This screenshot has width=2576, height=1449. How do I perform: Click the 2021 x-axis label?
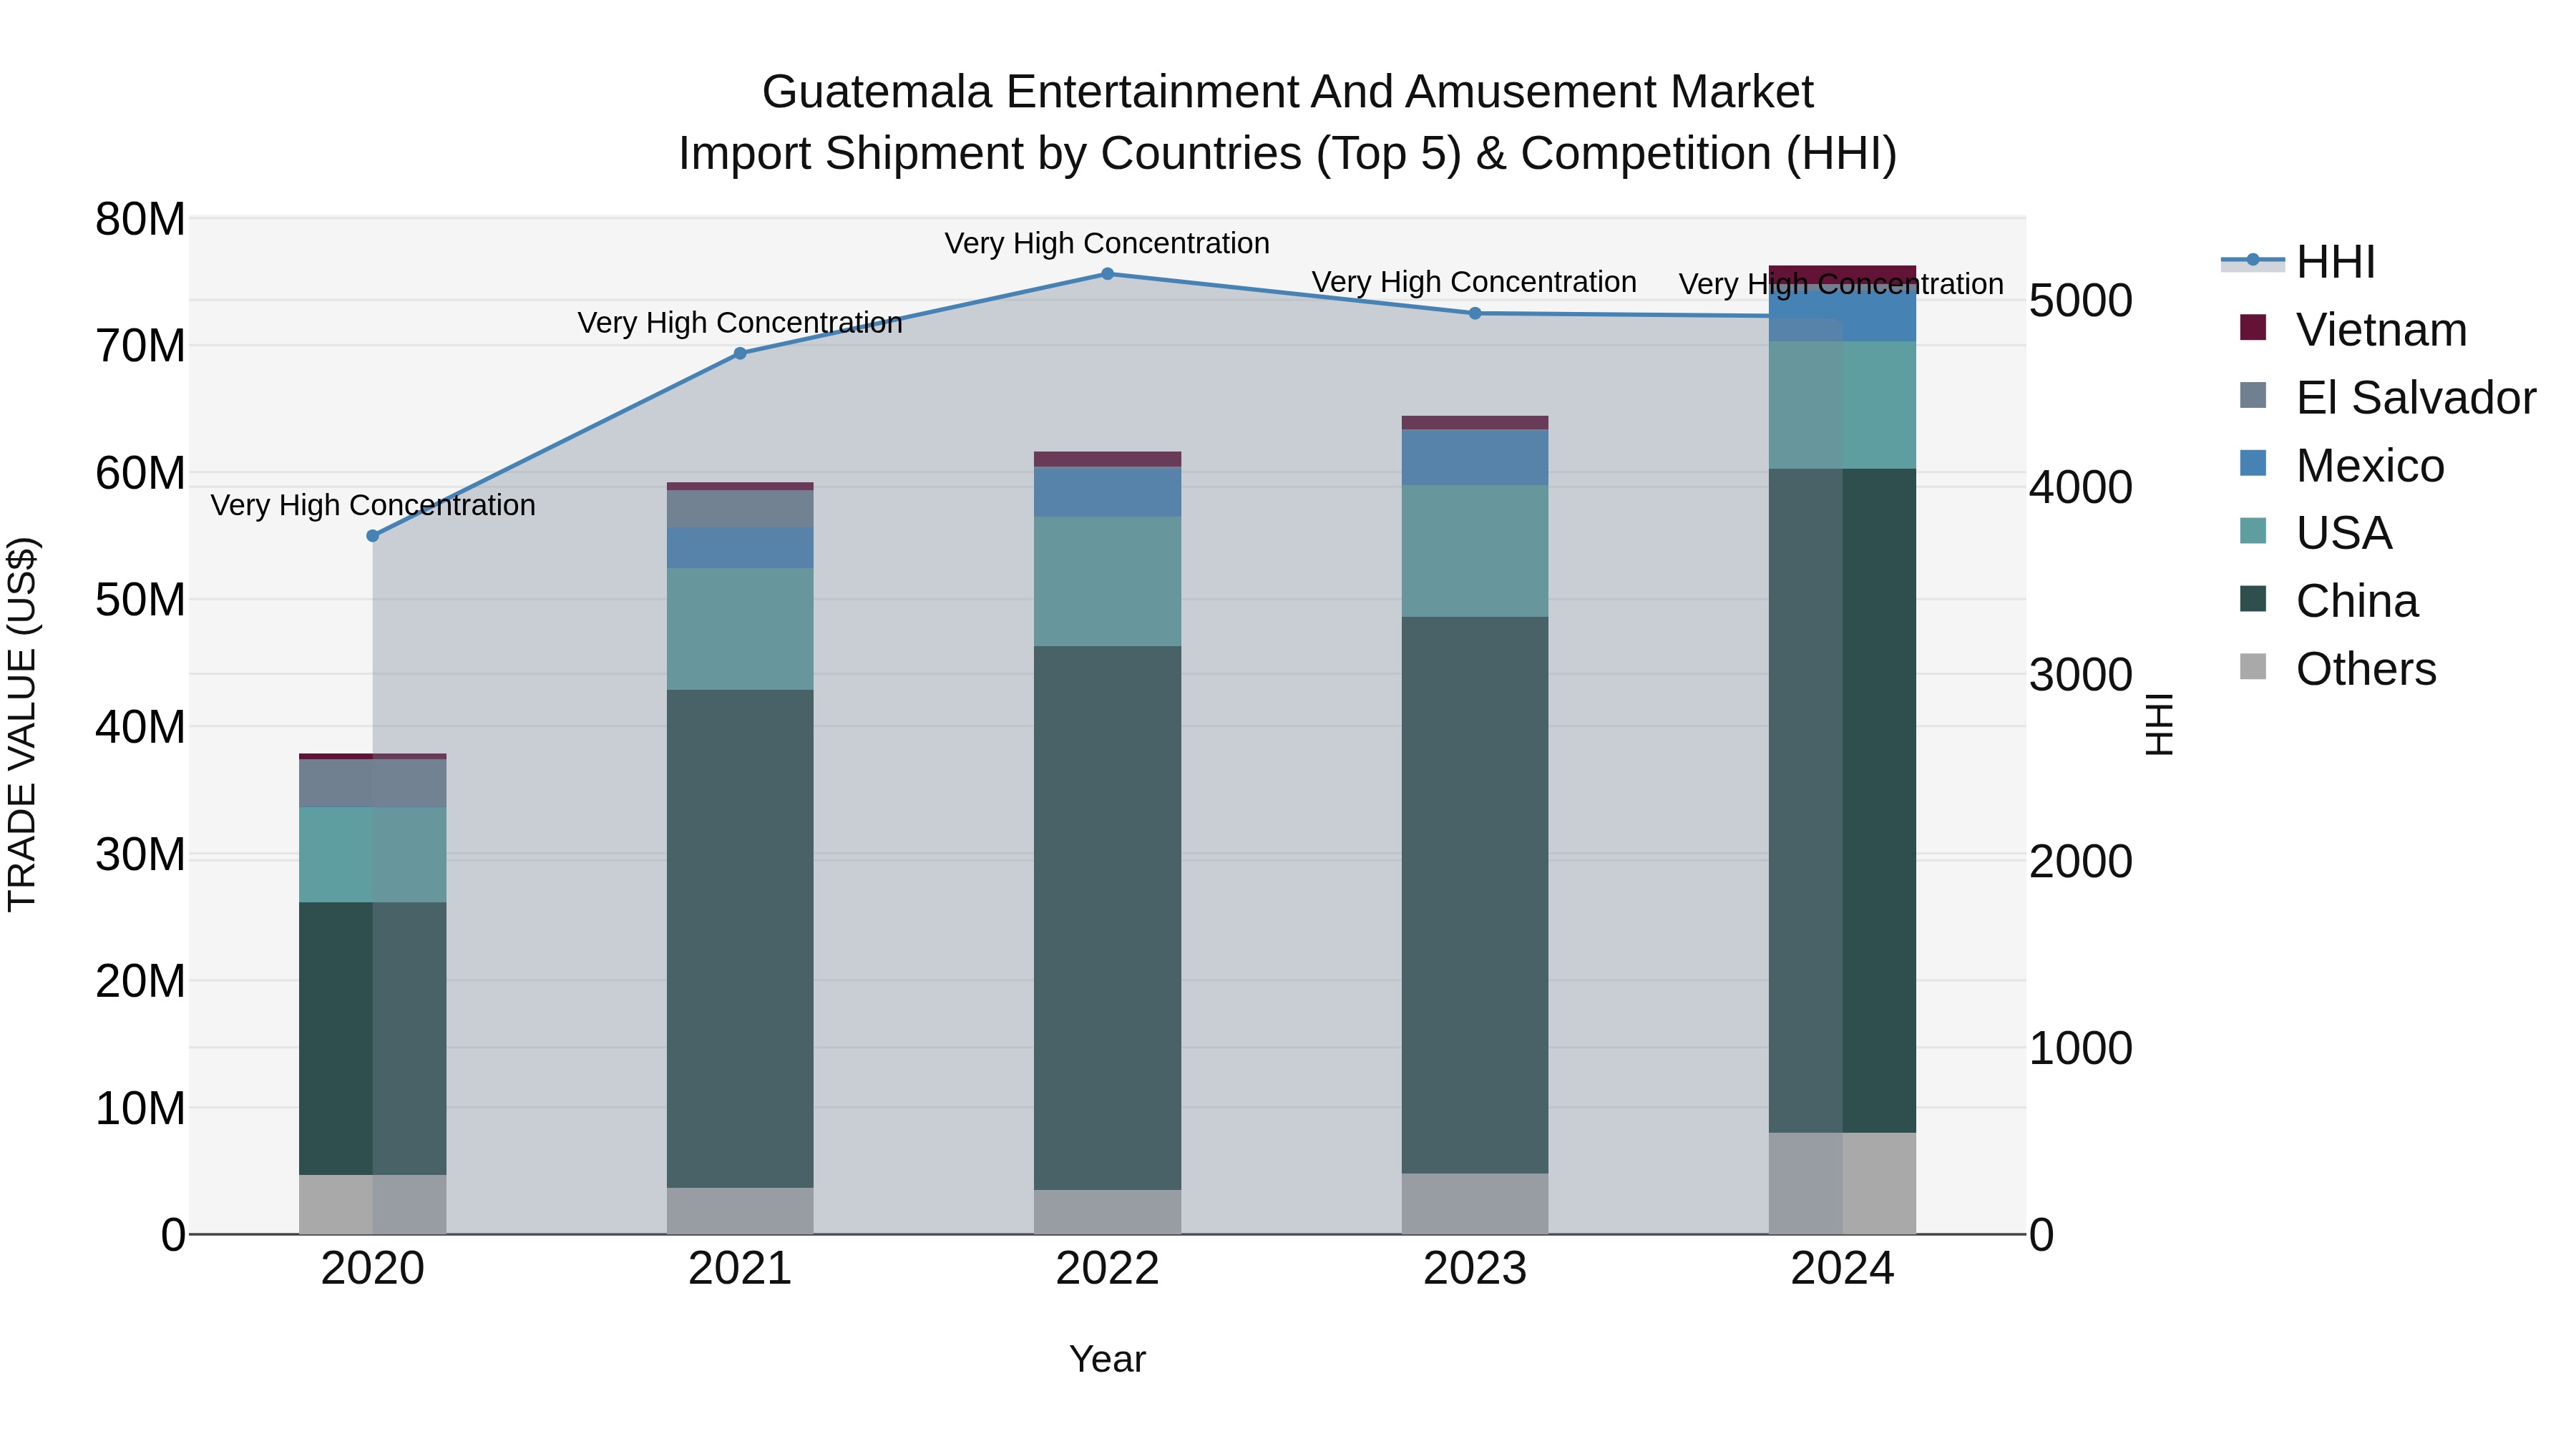(740, 1269)
